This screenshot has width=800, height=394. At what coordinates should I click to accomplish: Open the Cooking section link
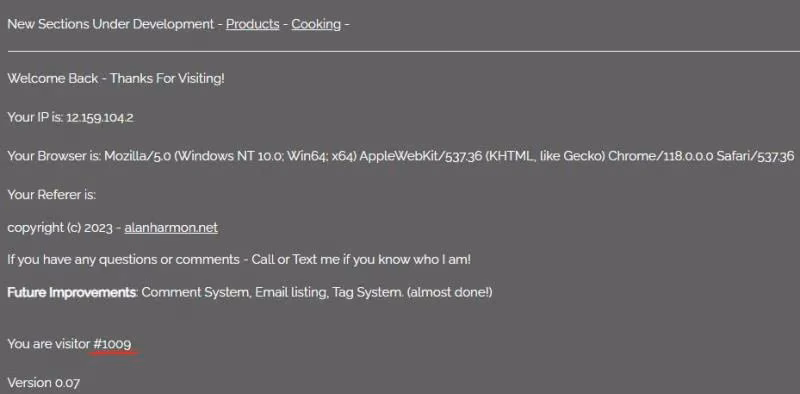coord(316,24)
